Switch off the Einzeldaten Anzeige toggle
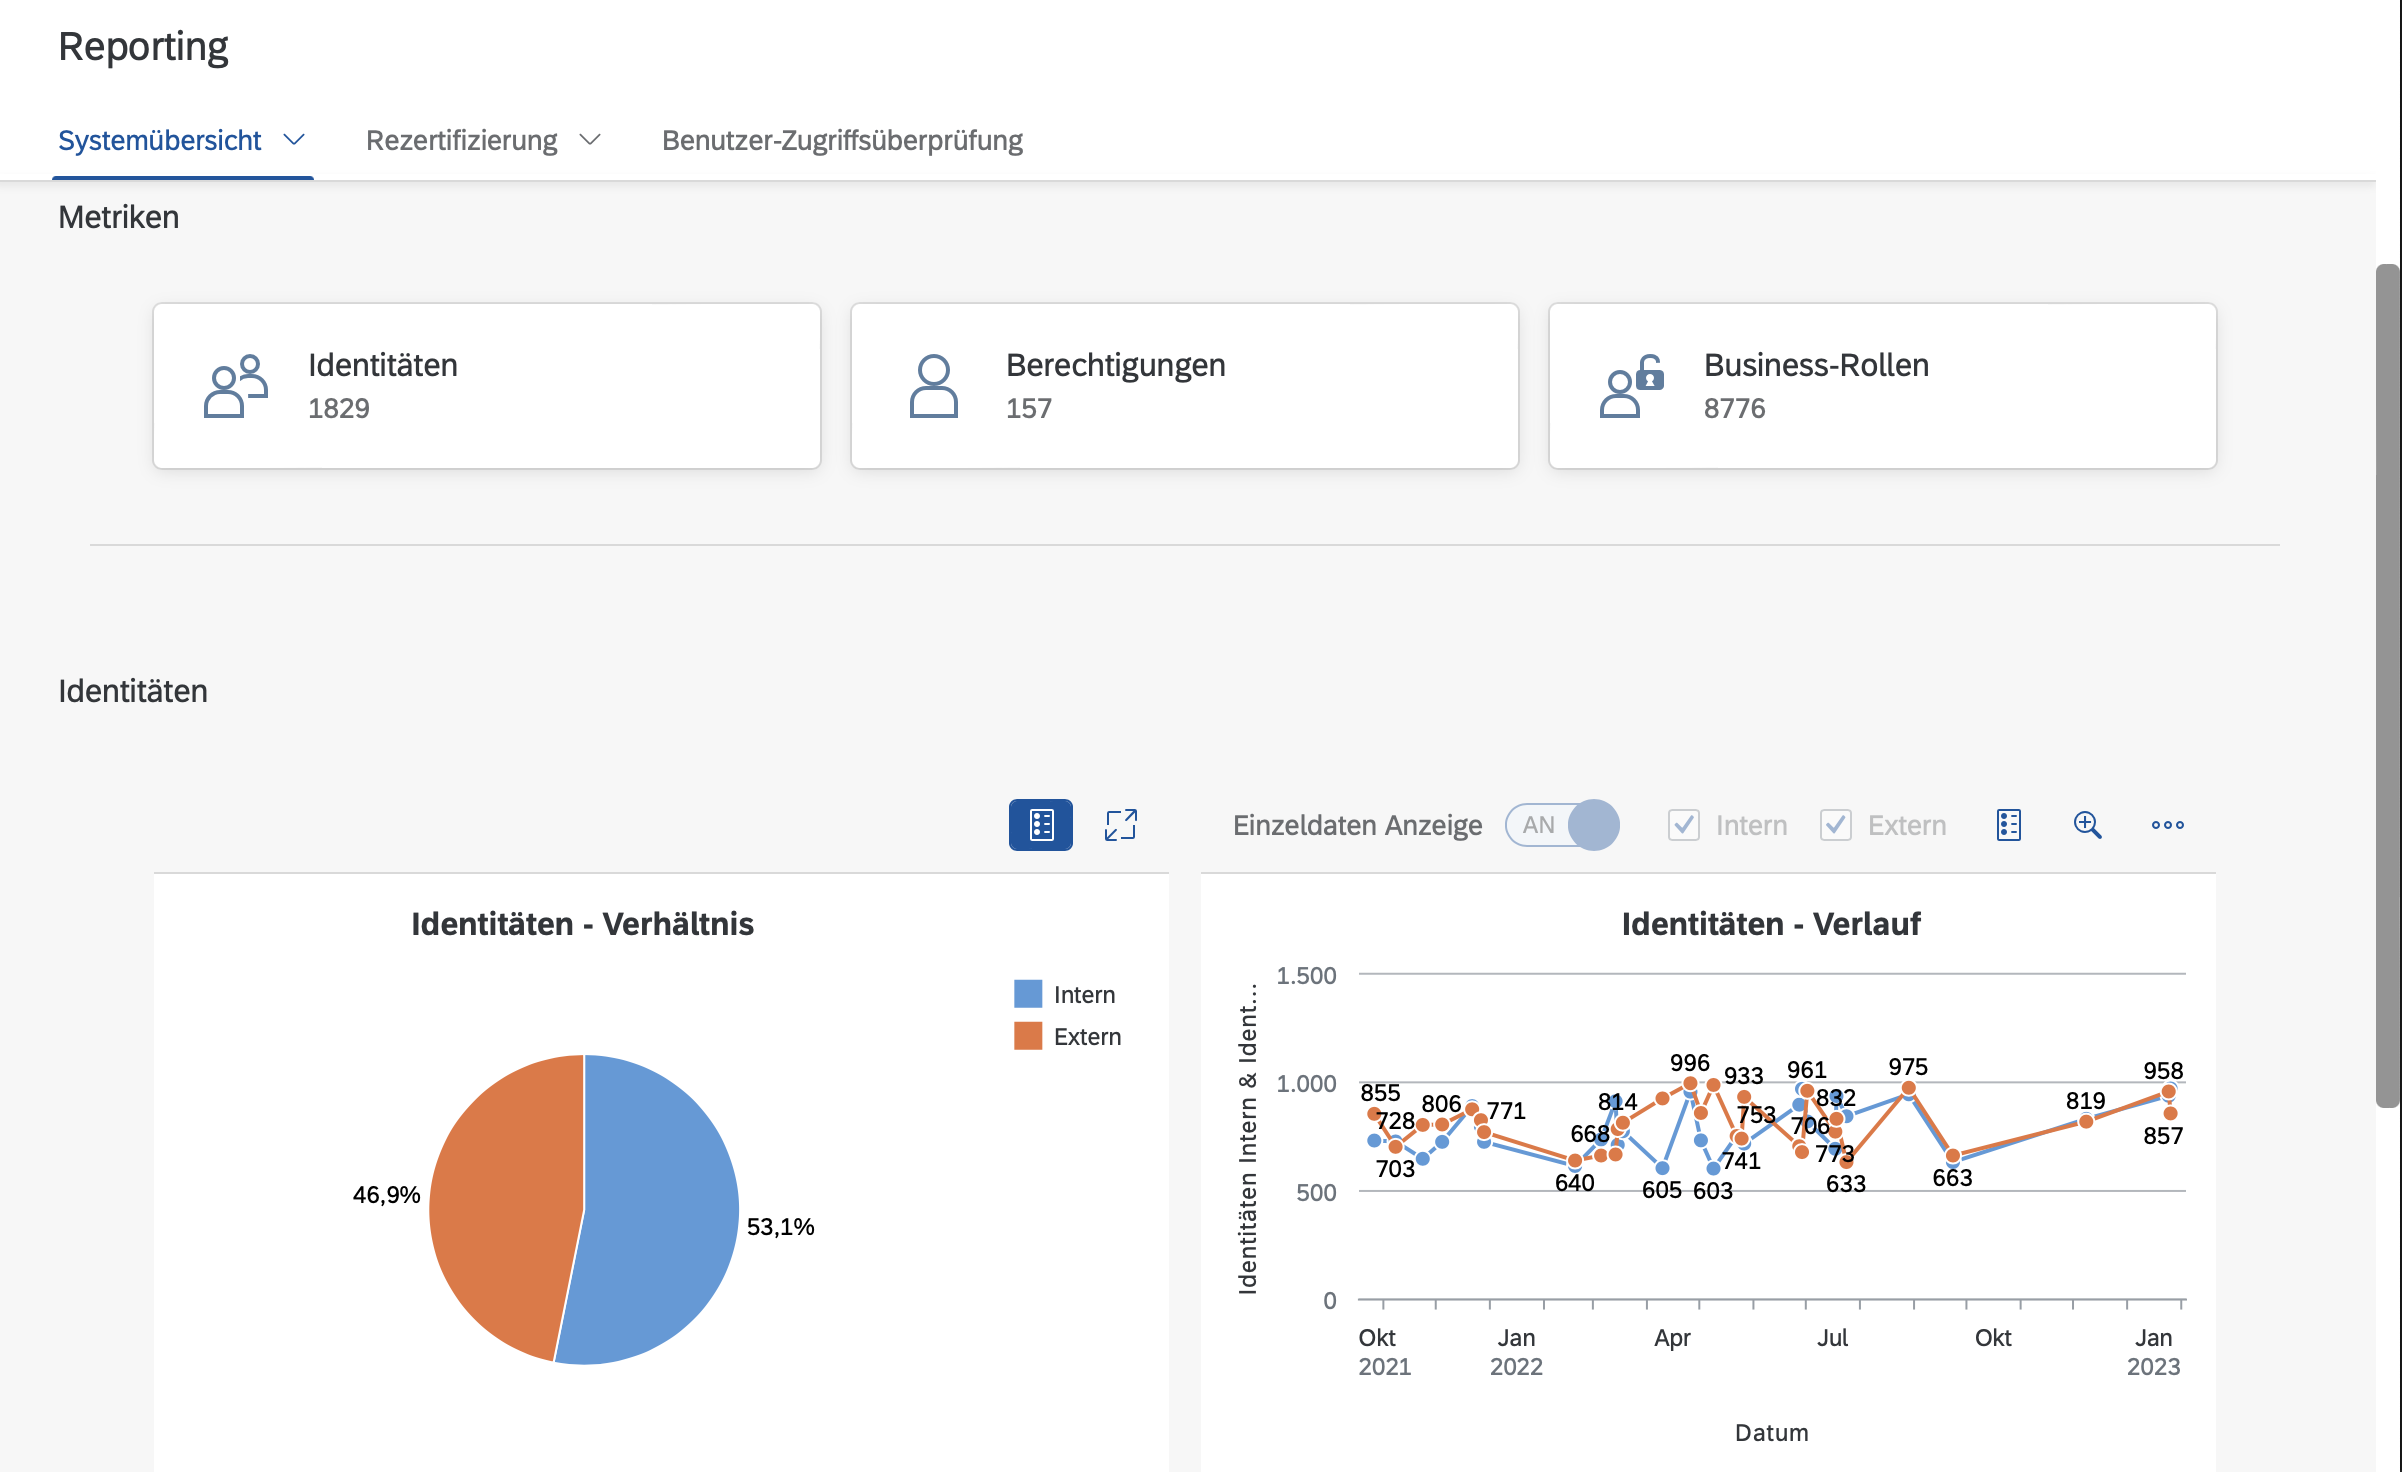This screenshot has width=2402, height=1472. point(1562,825)
